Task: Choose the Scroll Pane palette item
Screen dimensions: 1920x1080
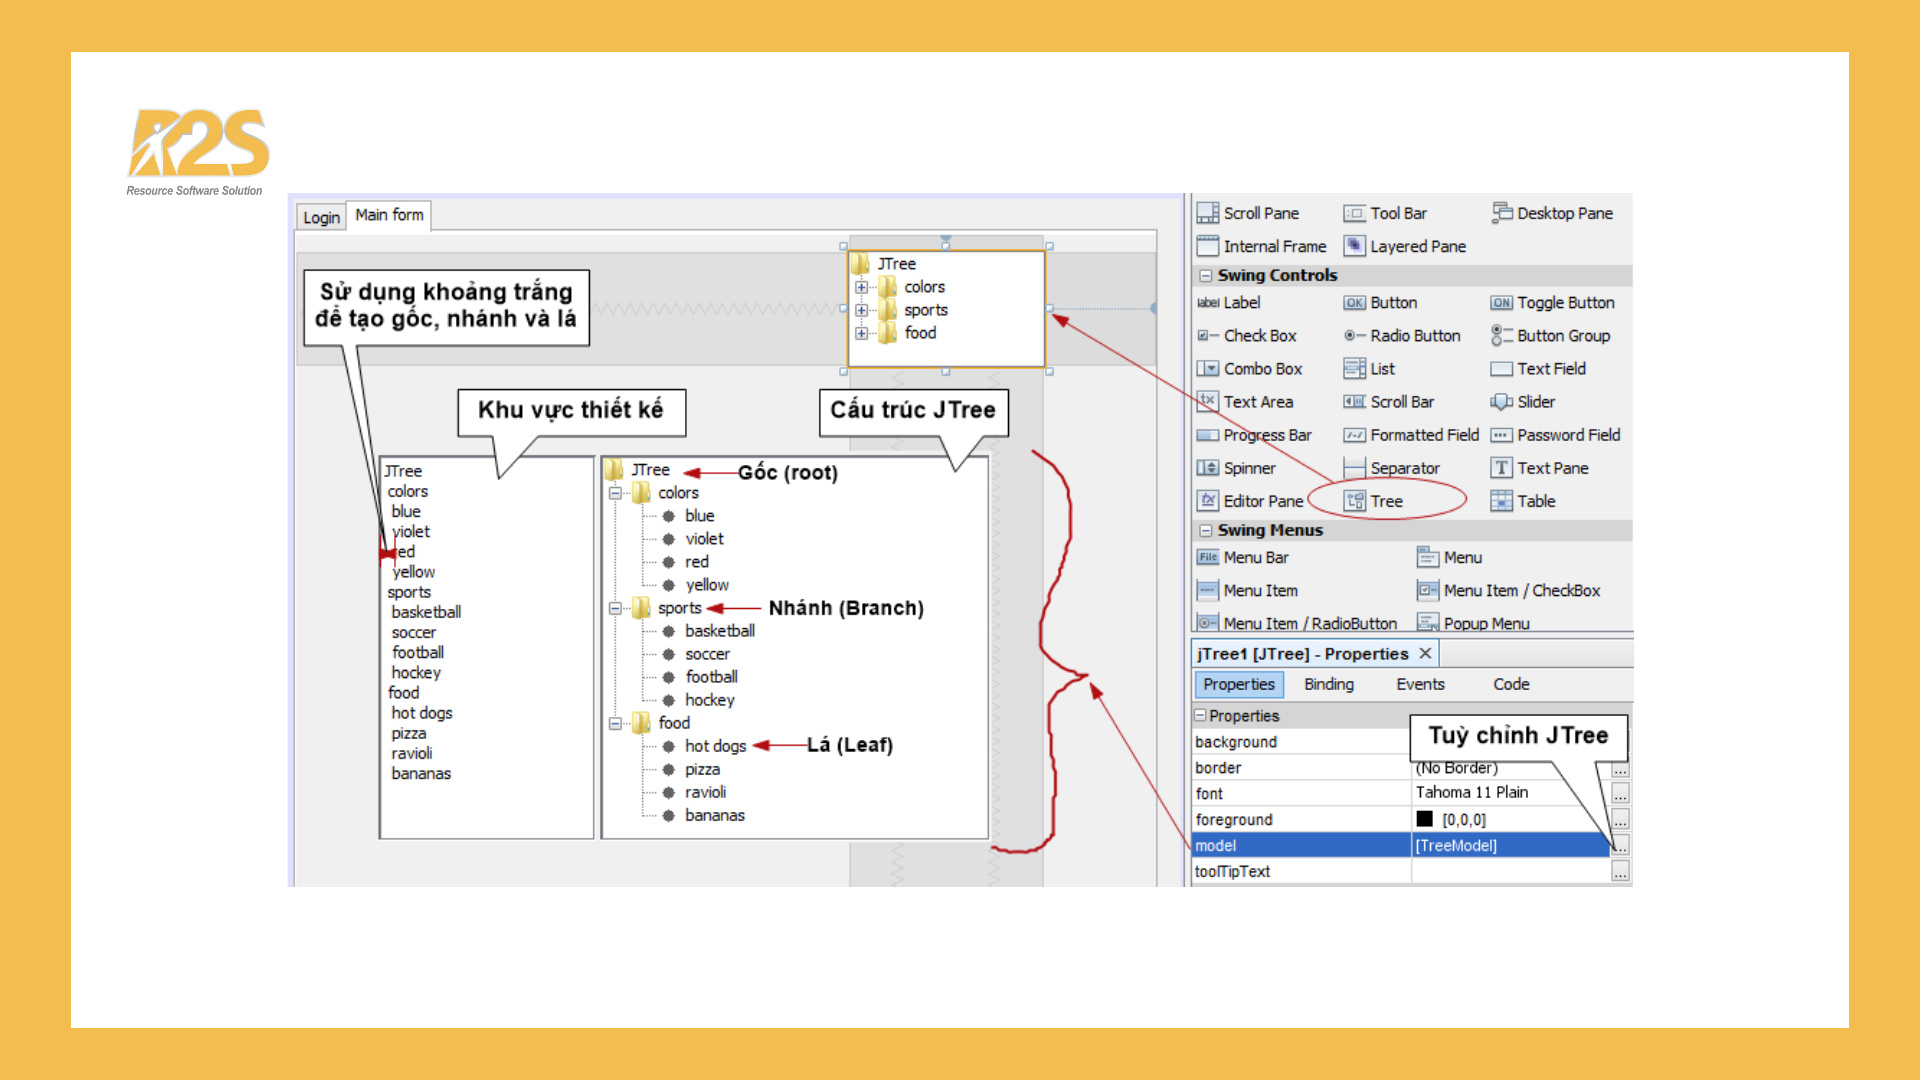Action: click(1260, 213)
